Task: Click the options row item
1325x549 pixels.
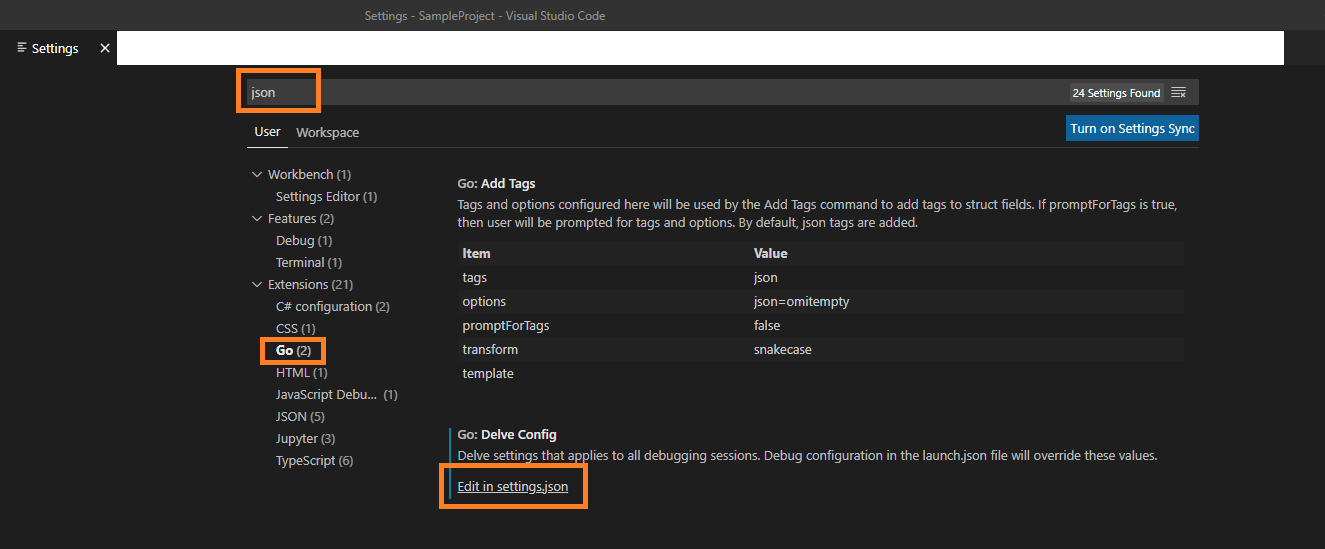Action: coord(484,302)
